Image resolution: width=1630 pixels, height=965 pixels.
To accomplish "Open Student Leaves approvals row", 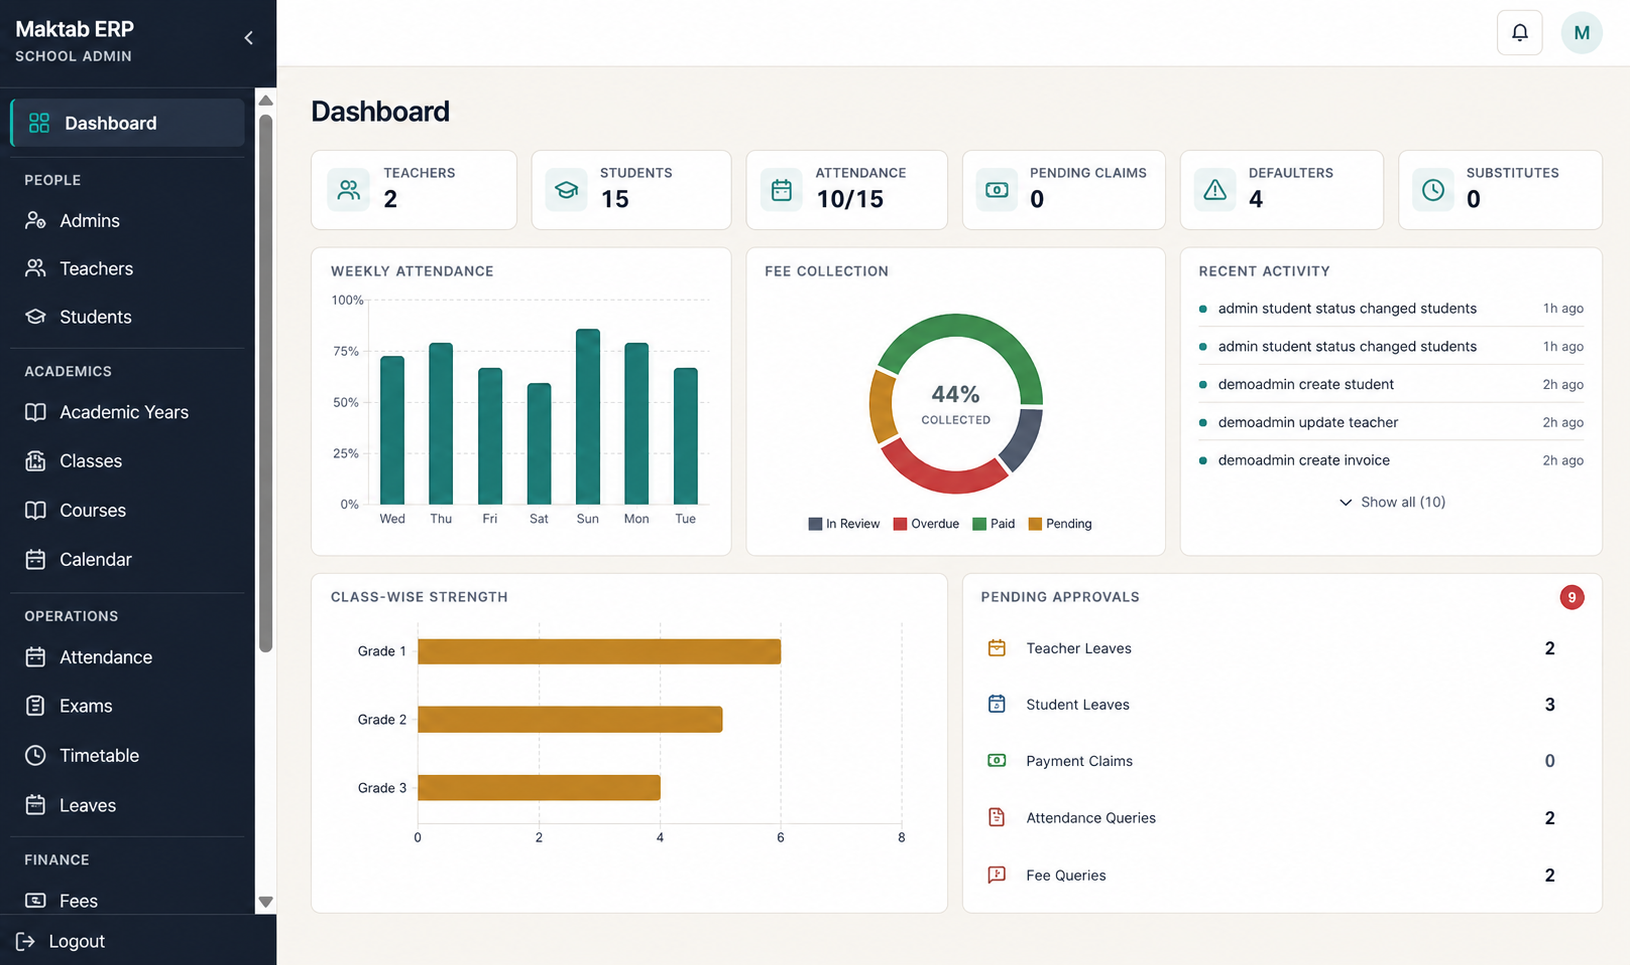I will (x=1281, y=704).
